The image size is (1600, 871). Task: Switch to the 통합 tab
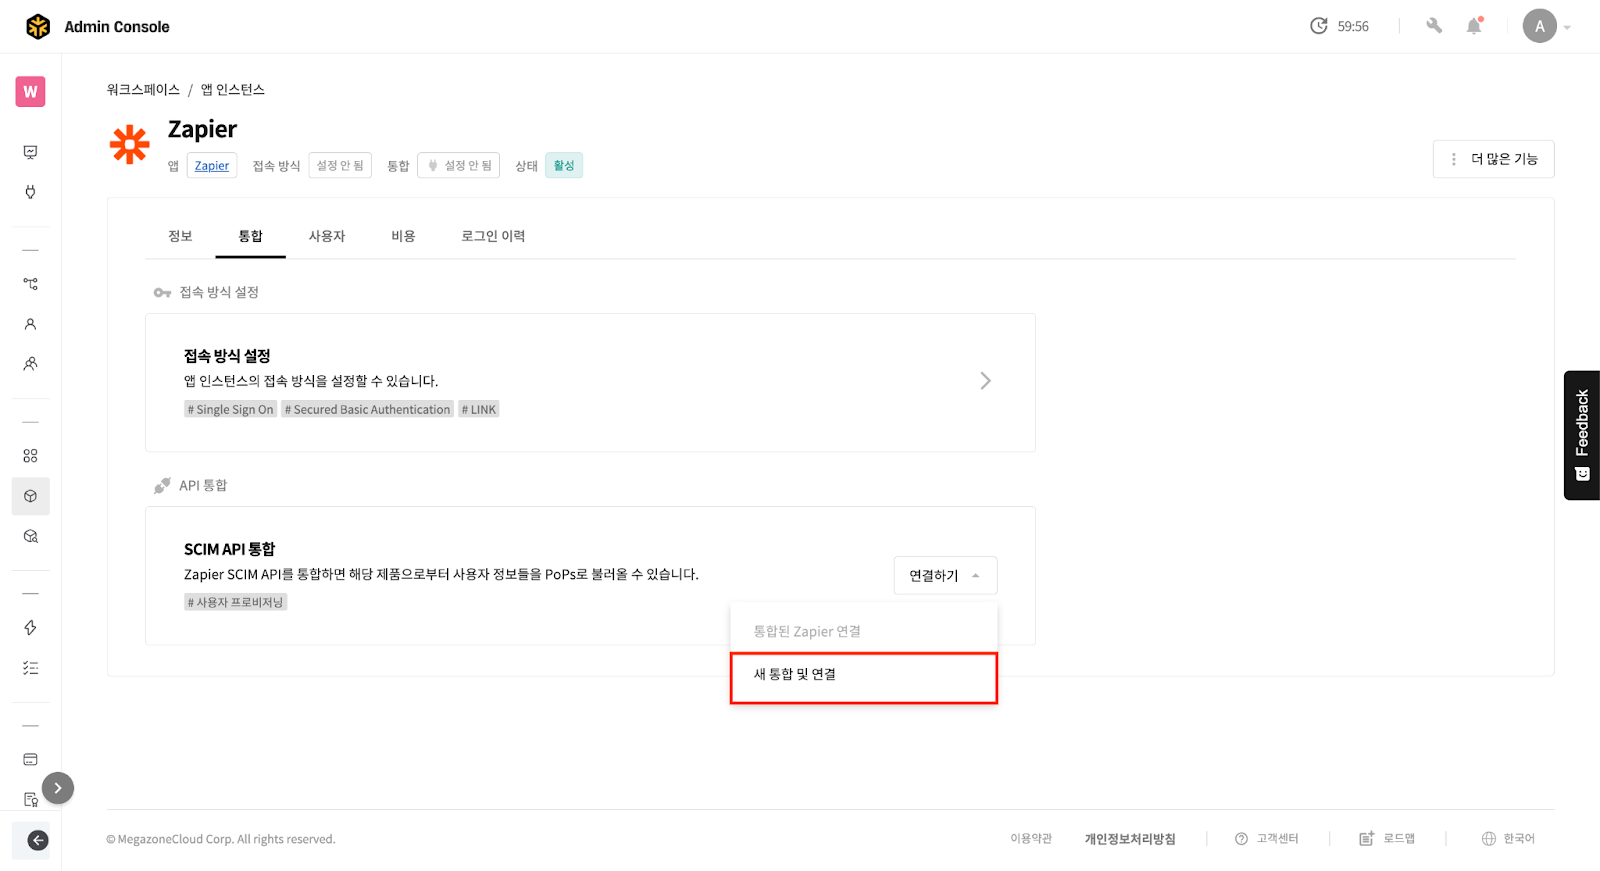250,236
